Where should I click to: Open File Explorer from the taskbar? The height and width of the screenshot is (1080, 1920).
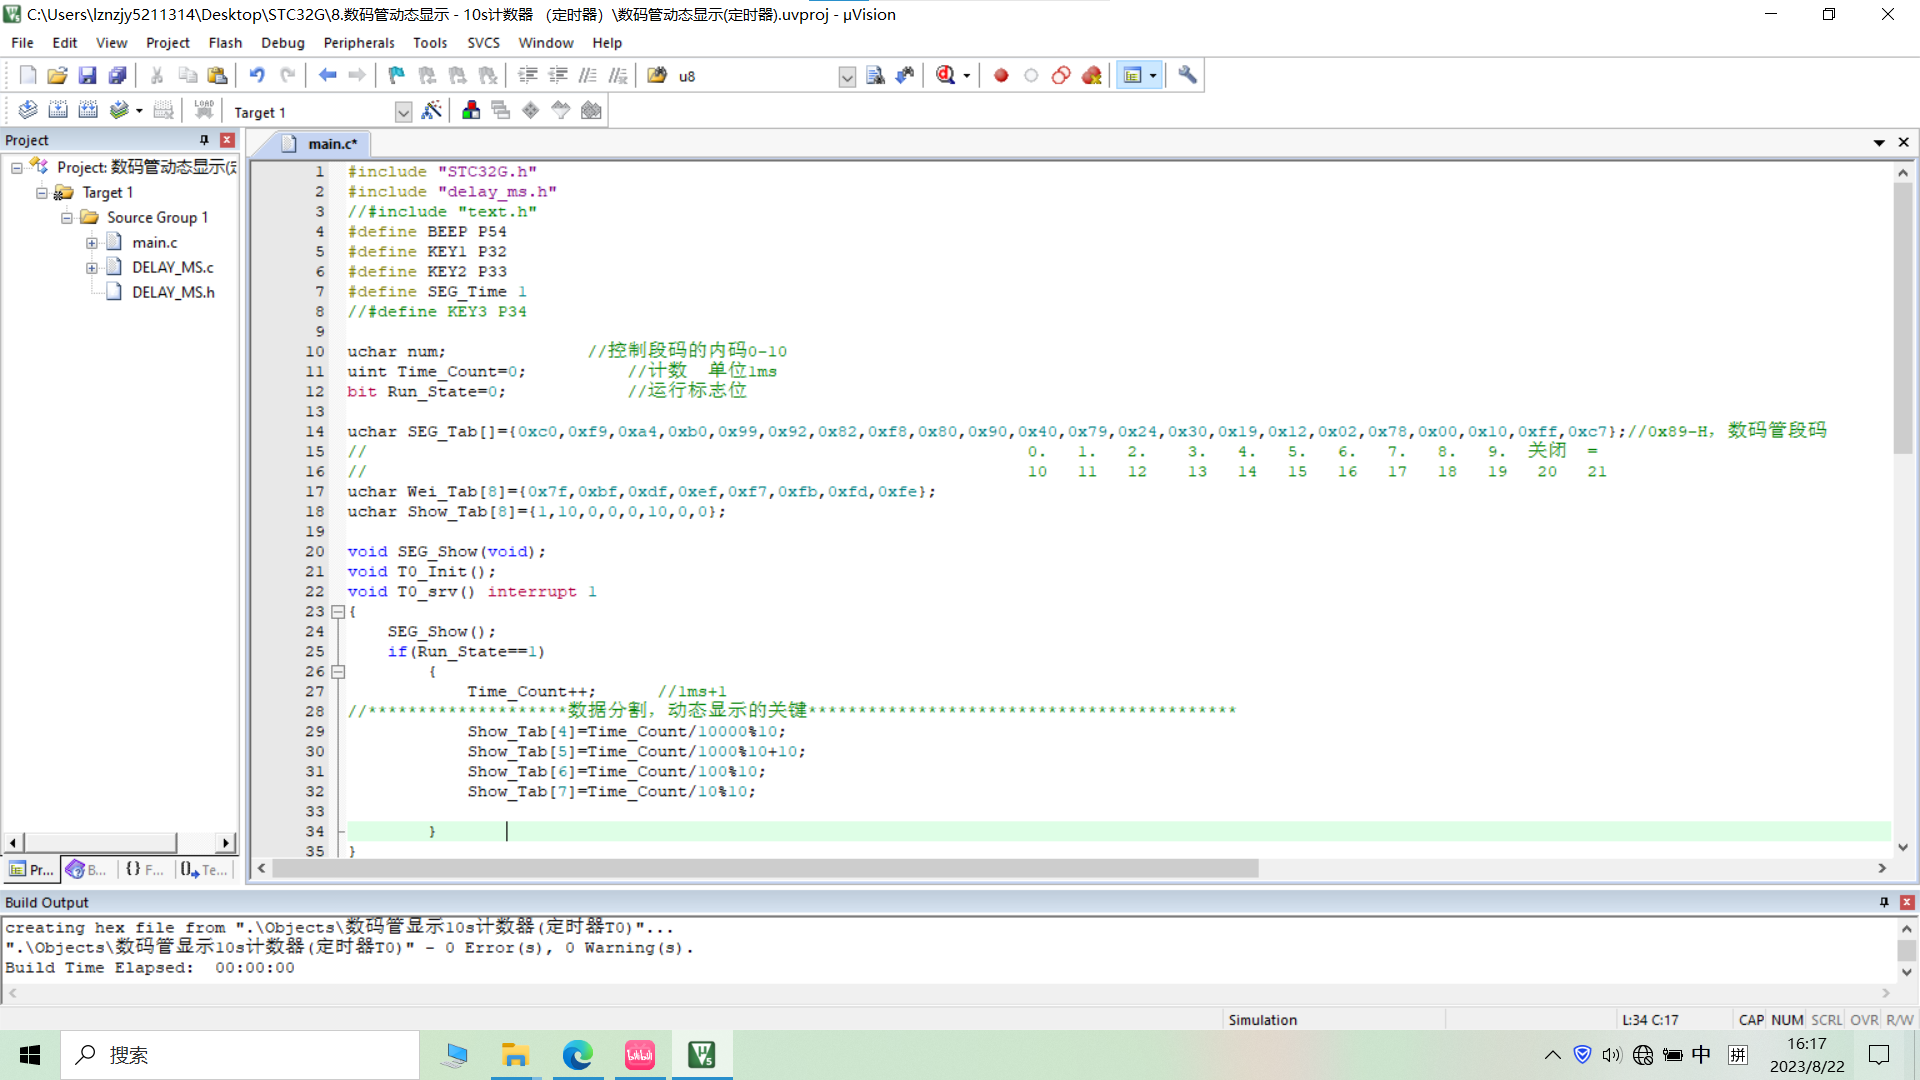(x=515, y=1055)
